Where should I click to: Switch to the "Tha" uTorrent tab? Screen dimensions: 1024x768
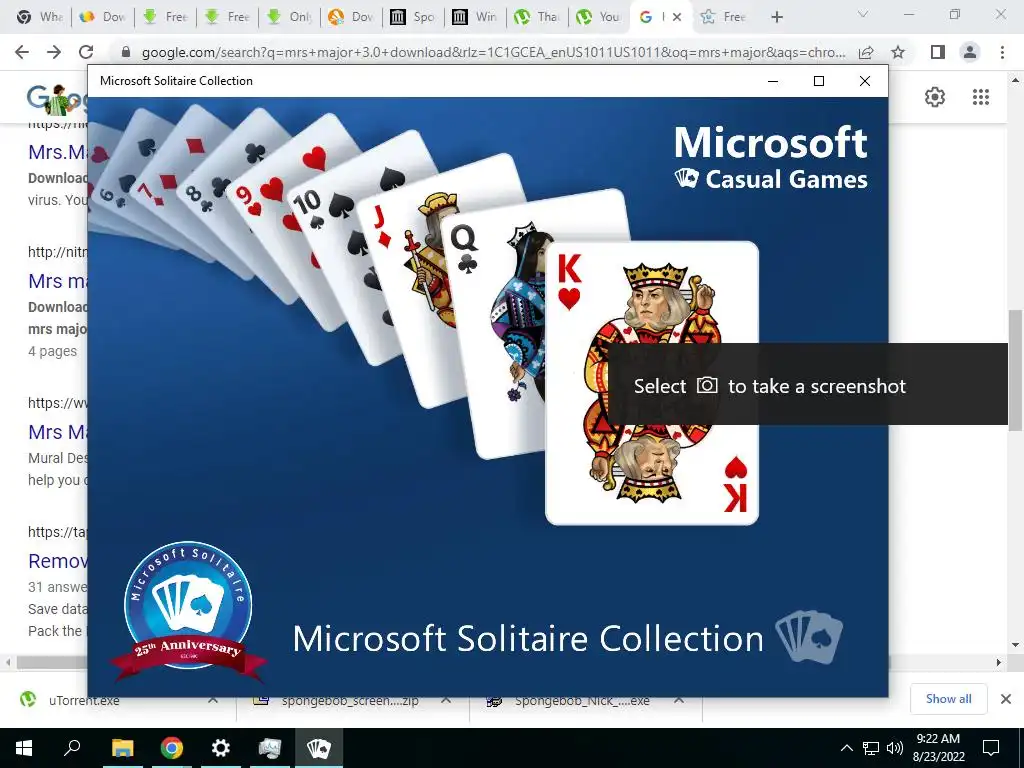coord(537,17)
